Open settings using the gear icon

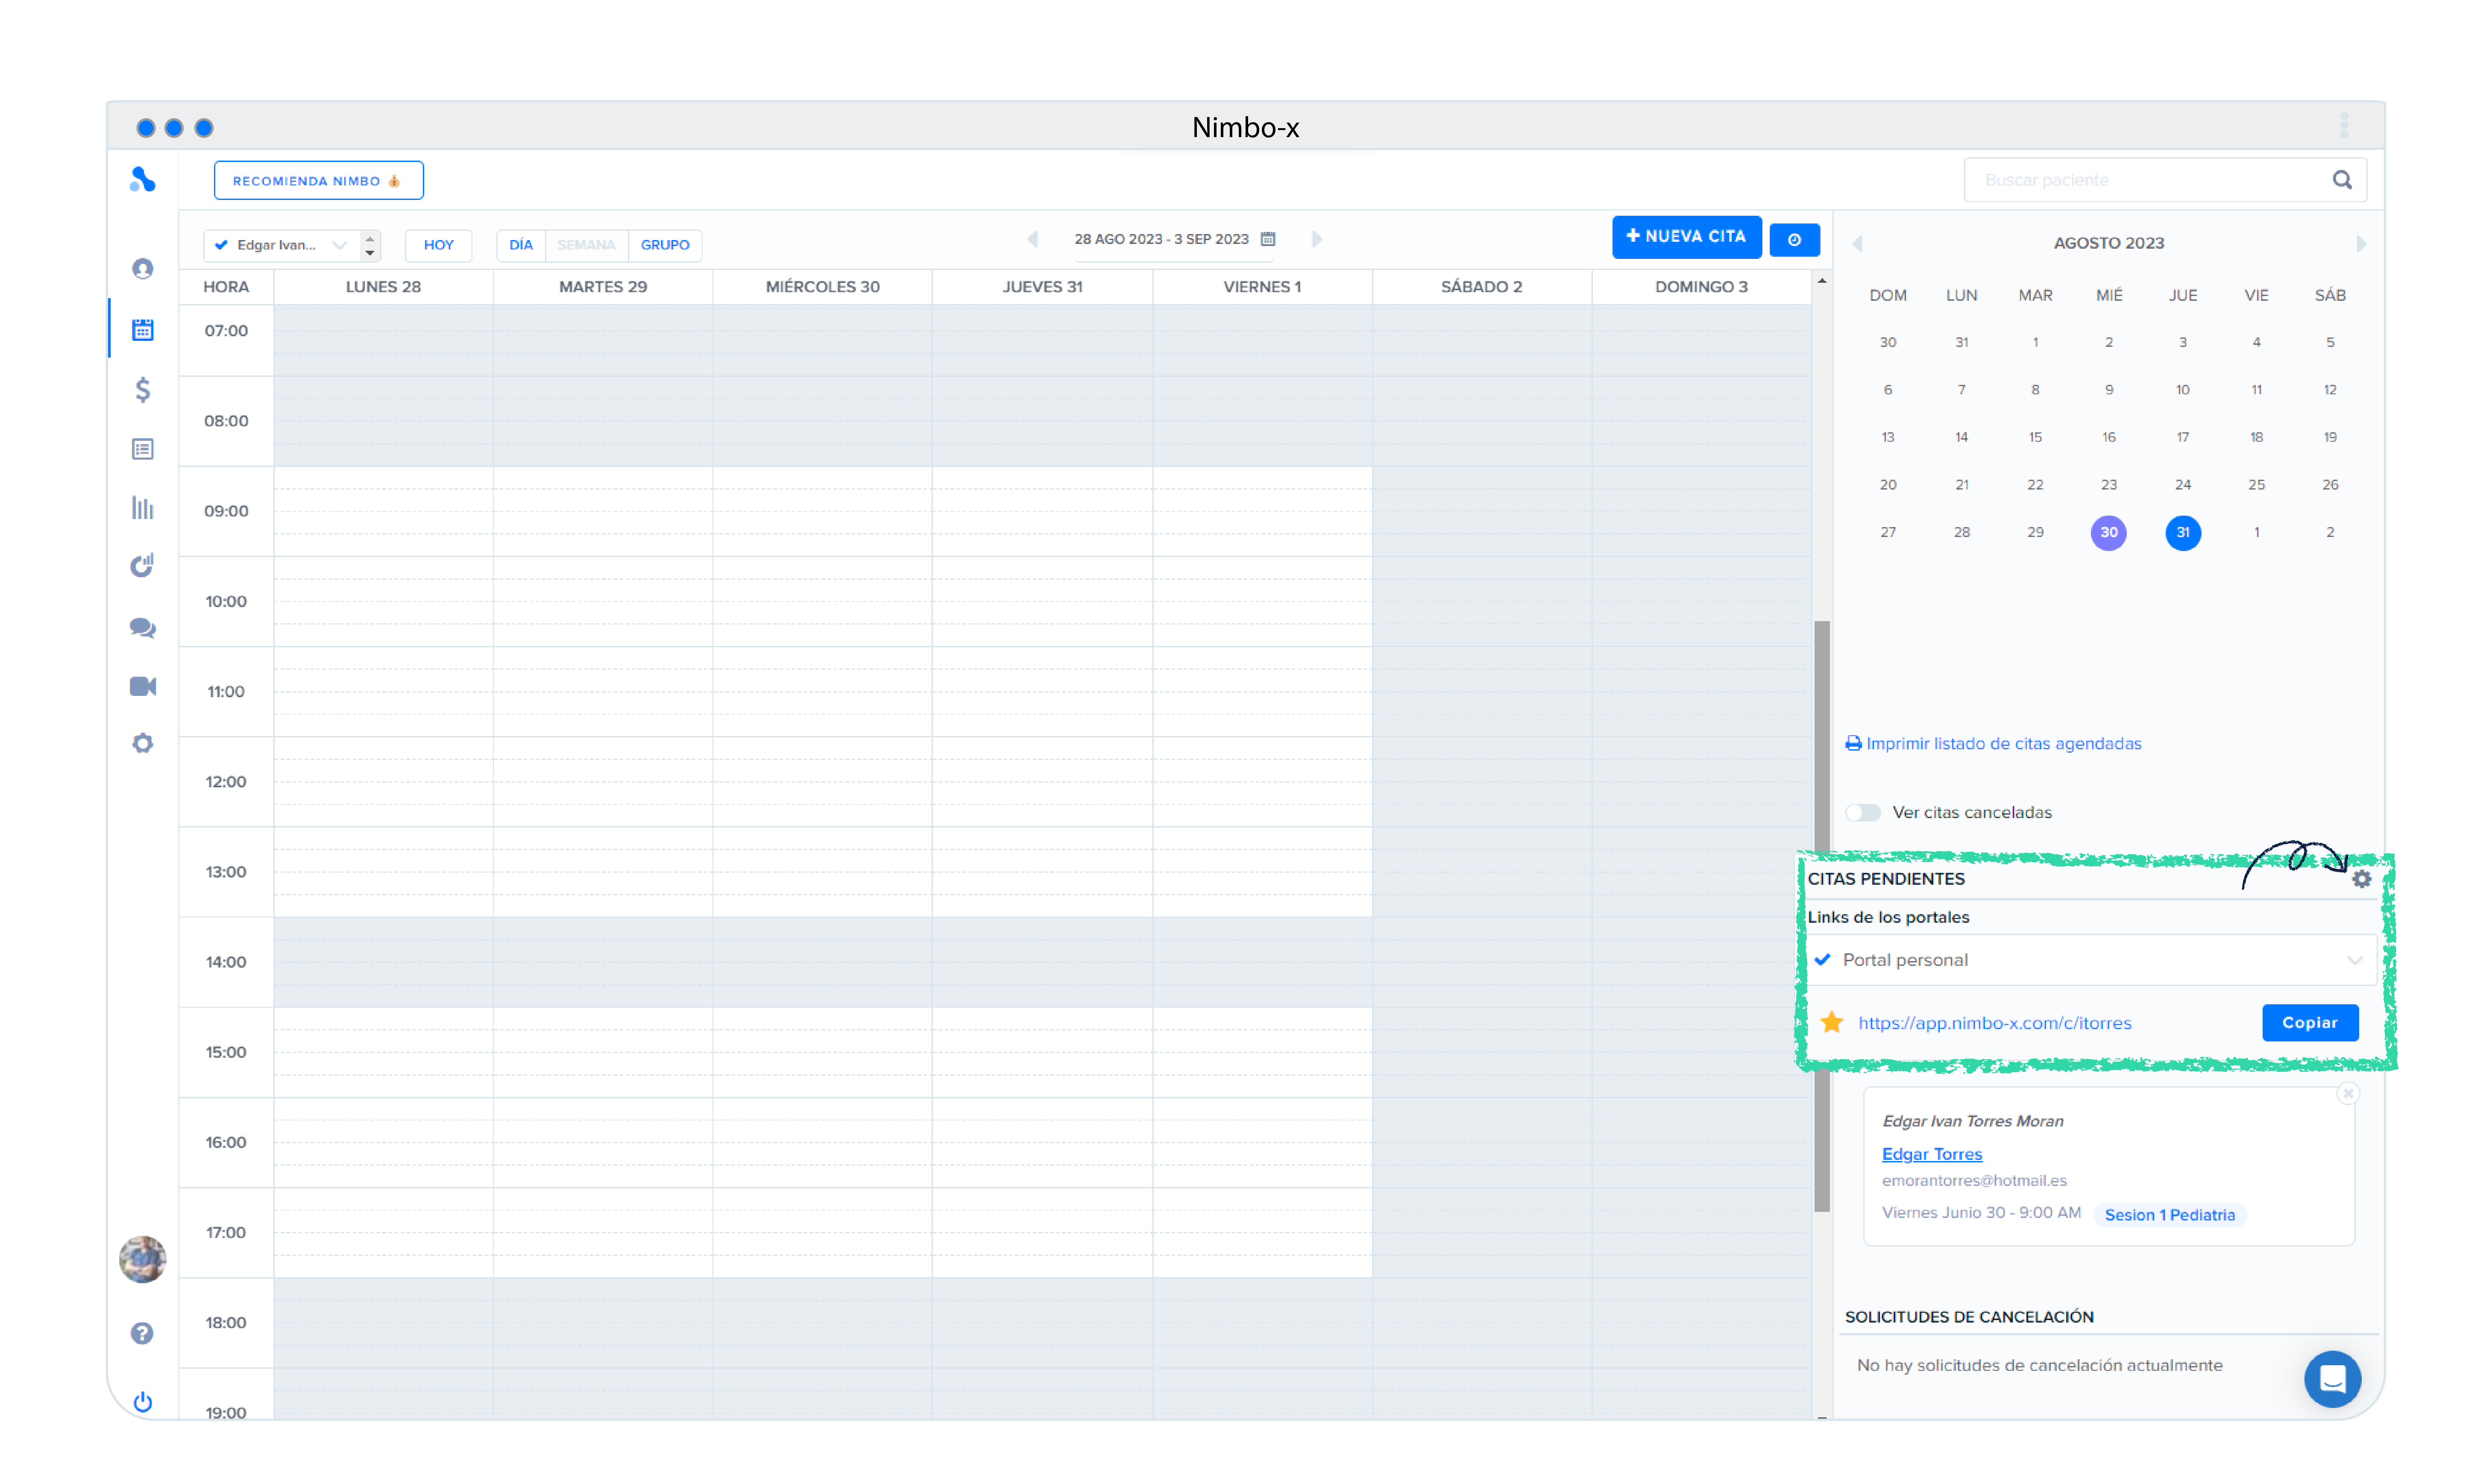click(143, 743)
